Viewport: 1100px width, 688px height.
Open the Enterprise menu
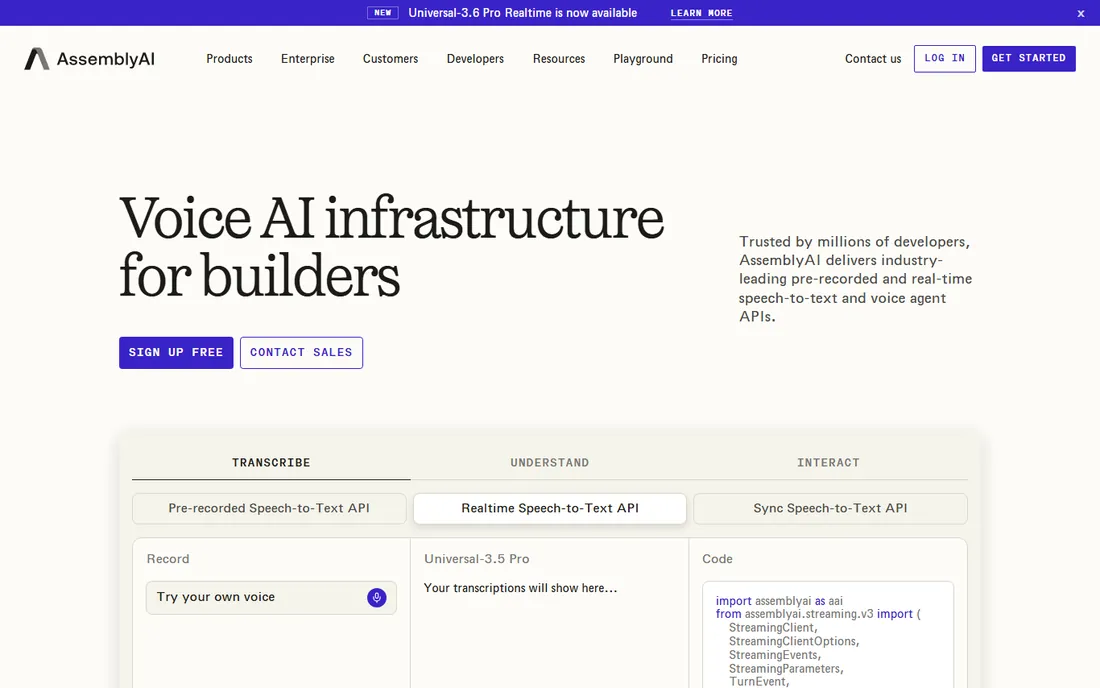pyautogui.click(x=308, y=59)
